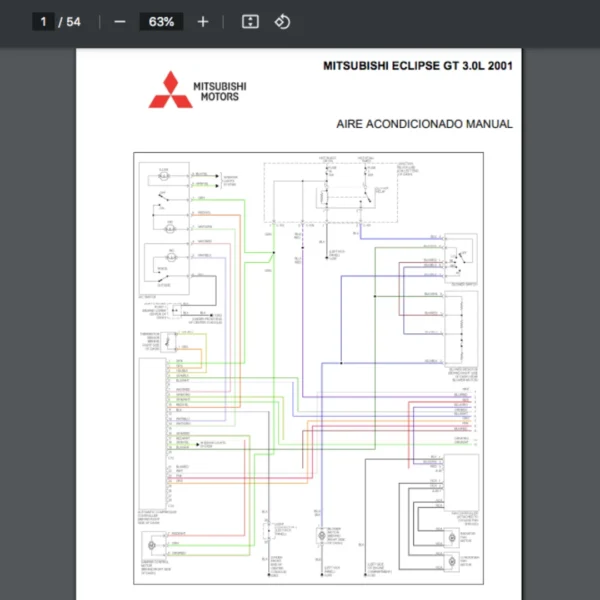This screenshot has width=600, height=600.
Task: Select the blower switch component on the right
Action: click(460, 258)
